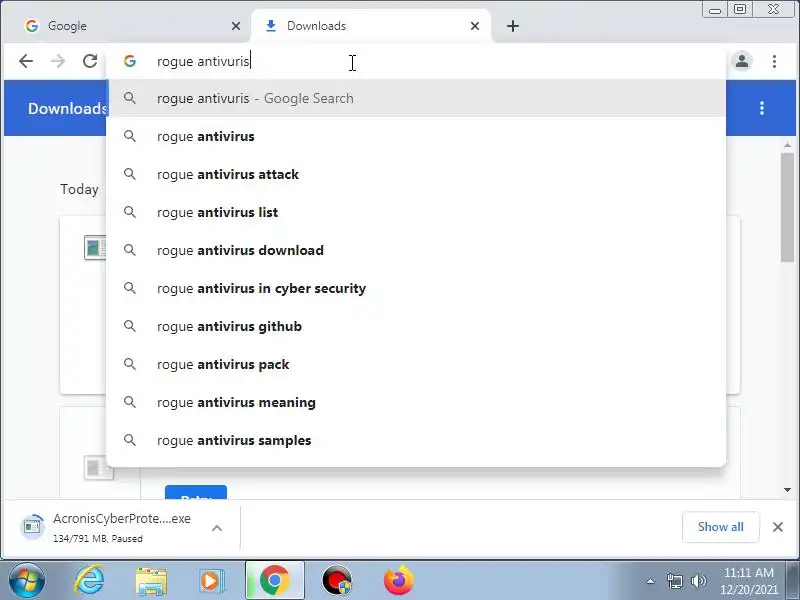Choose the 'rogue antivirus' suggestion
The image size is (800, 600).
(416, 136)
